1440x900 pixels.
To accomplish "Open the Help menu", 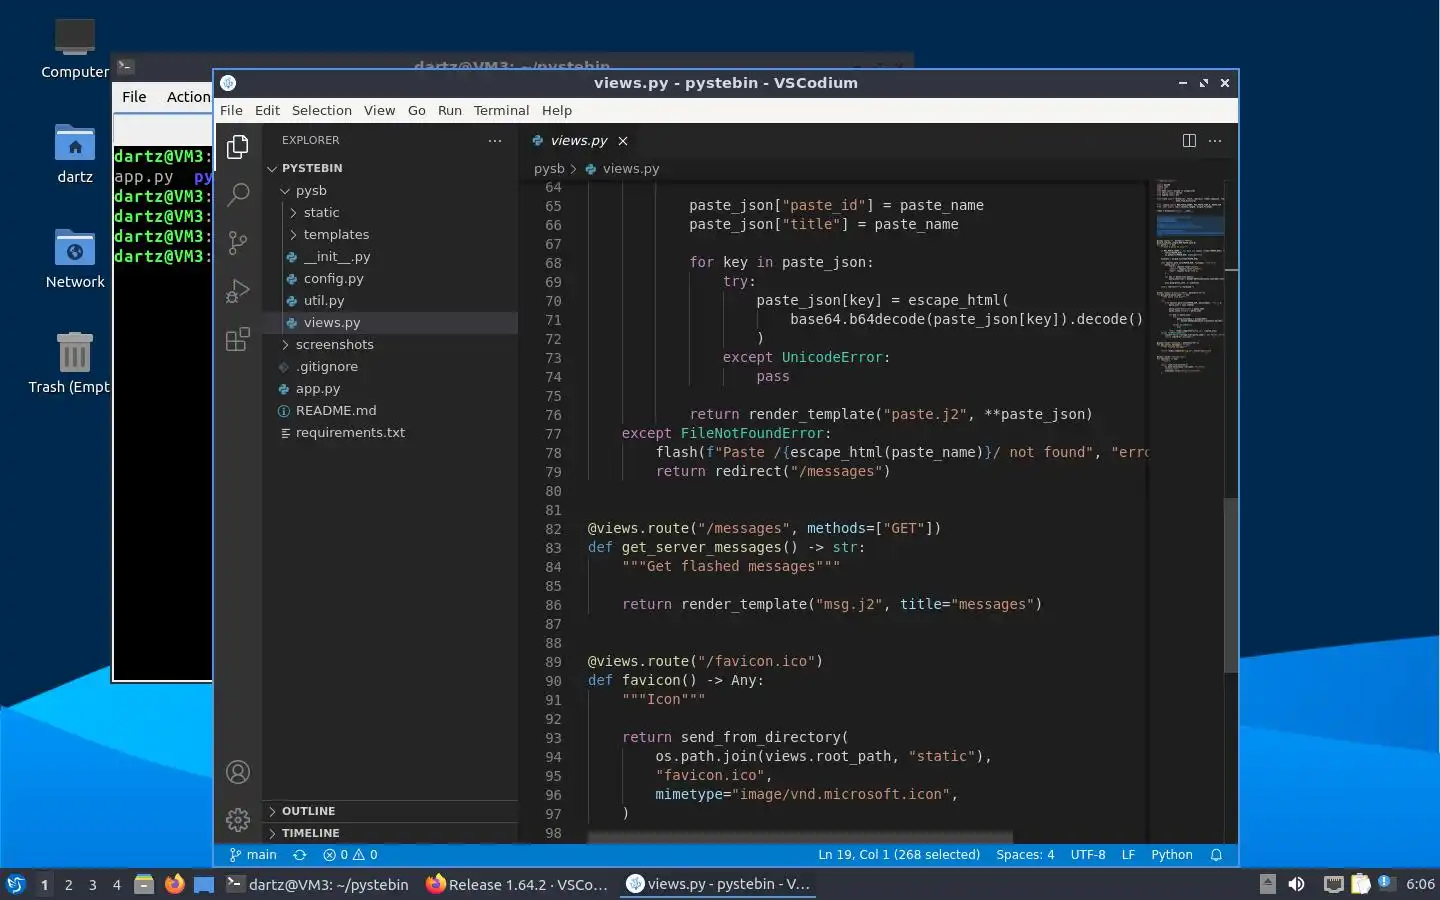I will (x=557, y=111).
